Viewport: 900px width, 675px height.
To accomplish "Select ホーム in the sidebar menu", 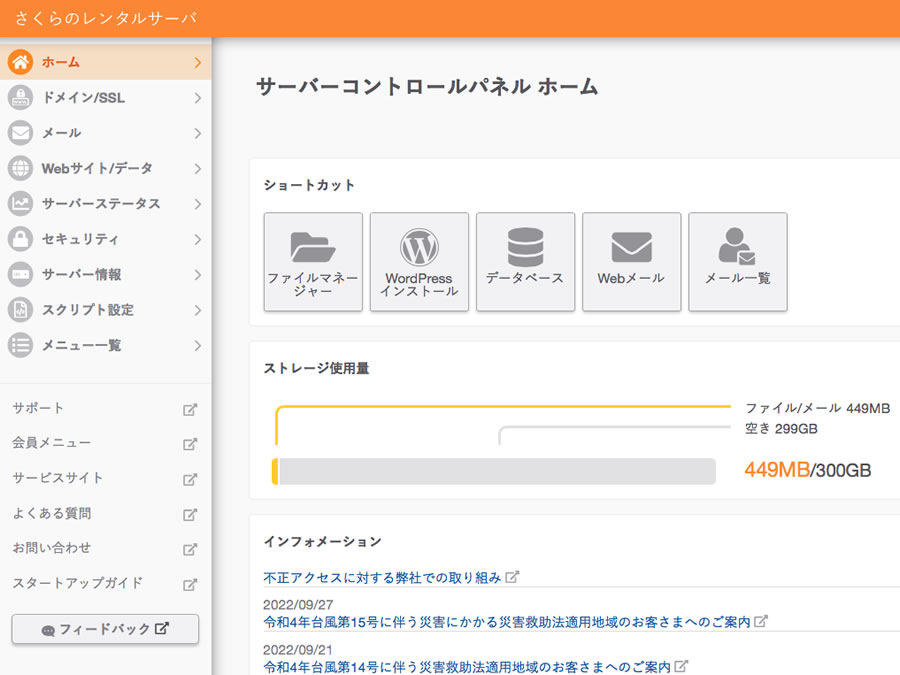I will pyautogui.click(x=106, y=62).
